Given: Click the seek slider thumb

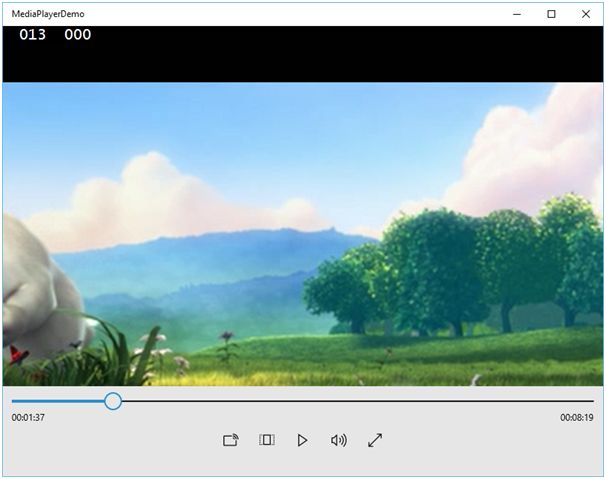Looking at the screenshot, I should point(113,401).
